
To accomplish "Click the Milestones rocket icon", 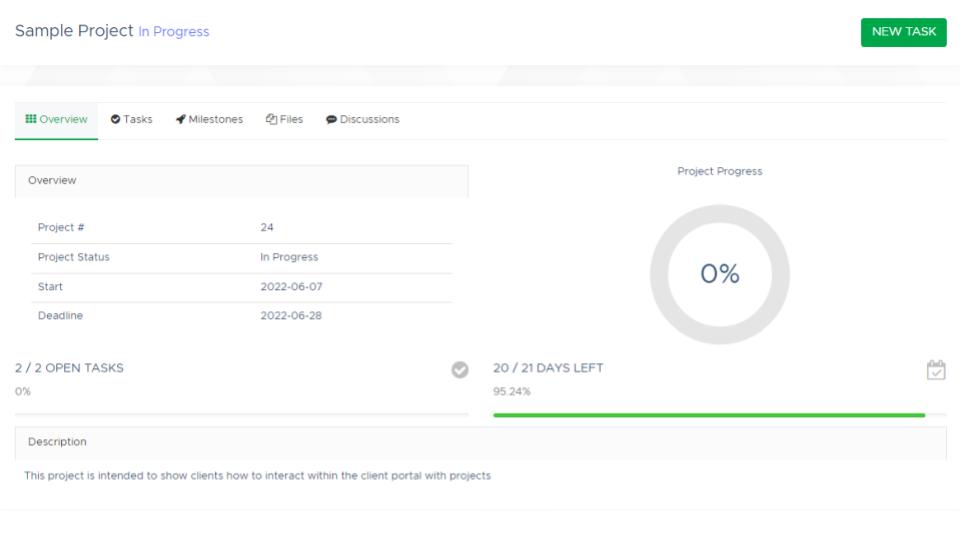I will pyautogui.click(x=181, y=119).
